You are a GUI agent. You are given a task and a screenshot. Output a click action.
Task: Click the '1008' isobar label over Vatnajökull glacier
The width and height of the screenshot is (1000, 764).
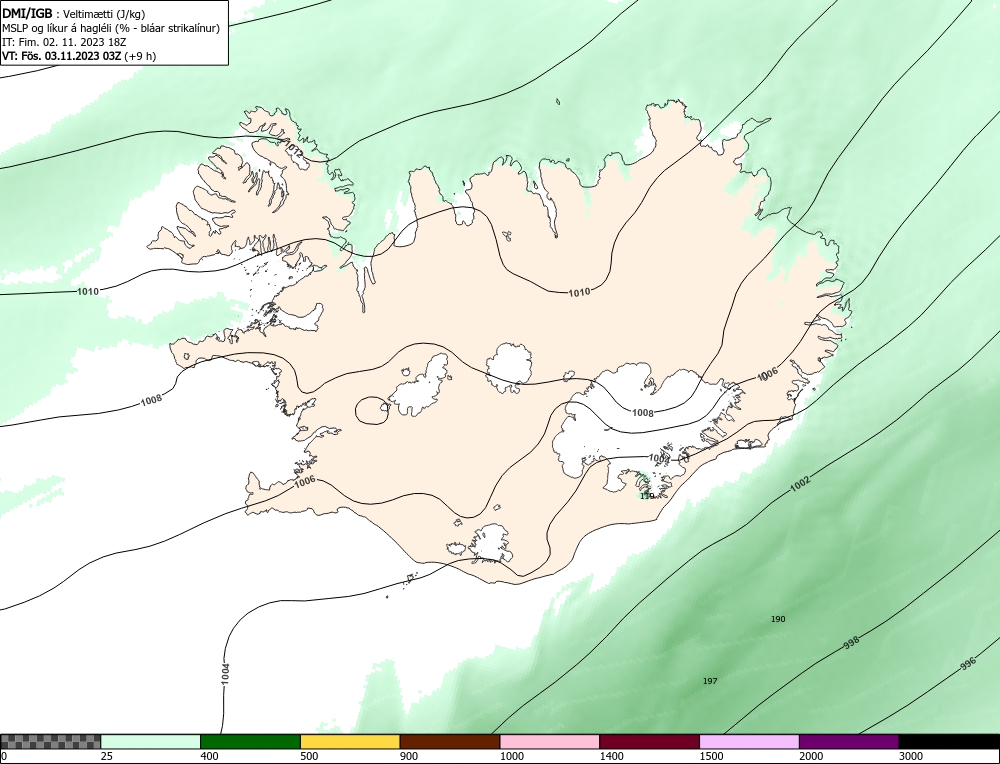click(643, 413)
